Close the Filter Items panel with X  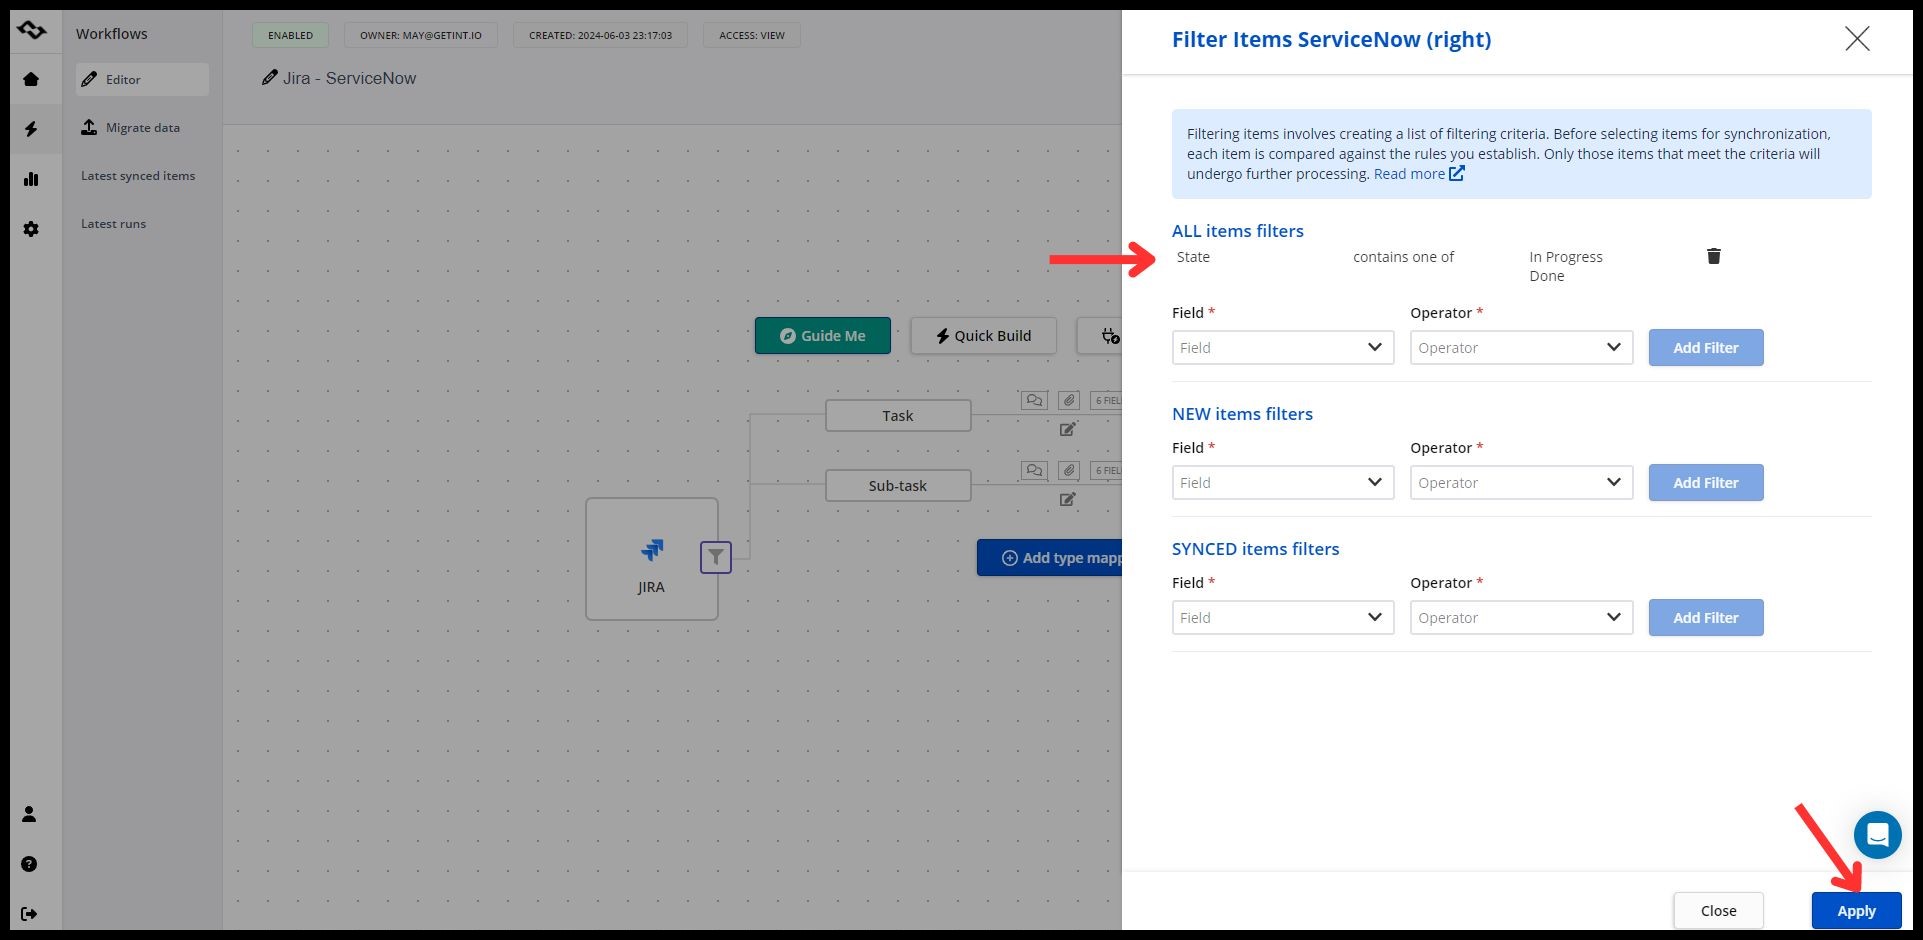pos(1856,39)
